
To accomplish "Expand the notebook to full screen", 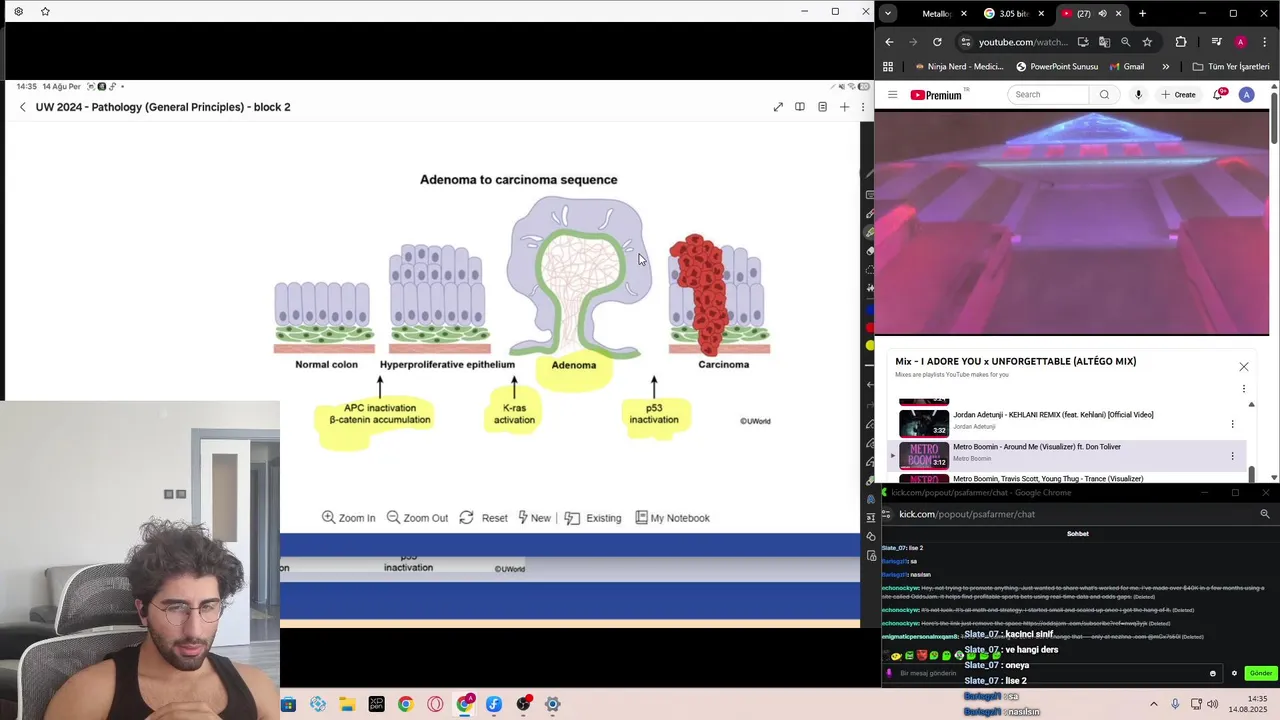I will 778,107.
